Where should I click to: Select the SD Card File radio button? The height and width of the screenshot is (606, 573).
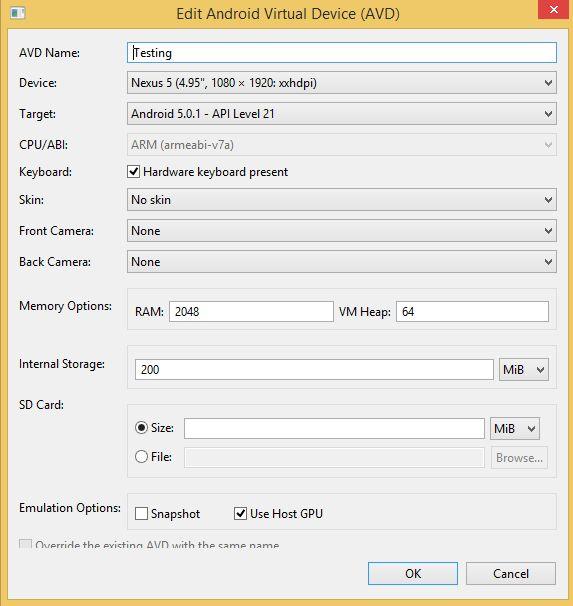coord(141,456)
